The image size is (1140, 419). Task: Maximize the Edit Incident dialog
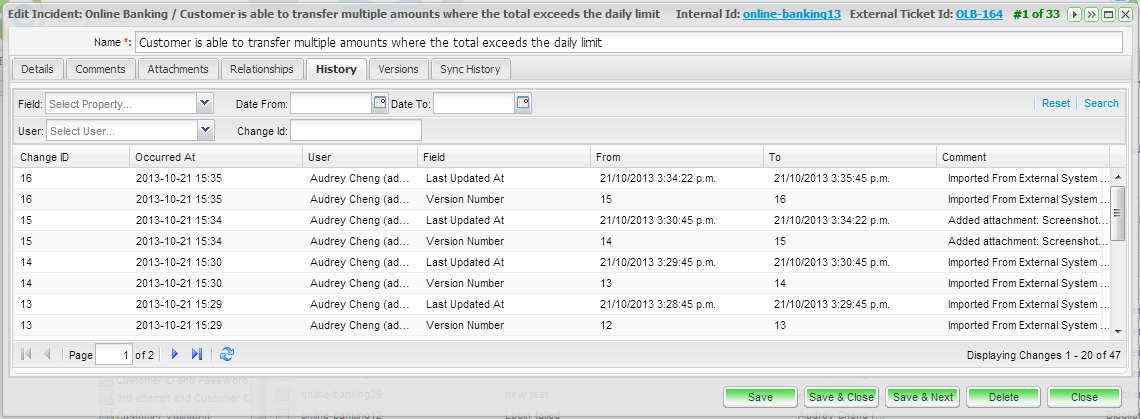click(x=1108, y=15)
